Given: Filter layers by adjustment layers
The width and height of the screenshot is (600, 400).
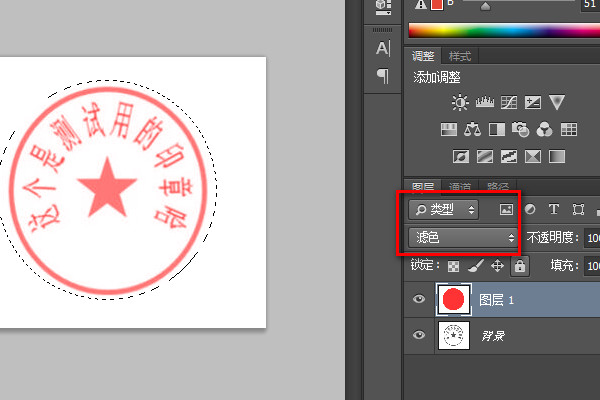Looking at the screenshot, I should click(530, 209).
